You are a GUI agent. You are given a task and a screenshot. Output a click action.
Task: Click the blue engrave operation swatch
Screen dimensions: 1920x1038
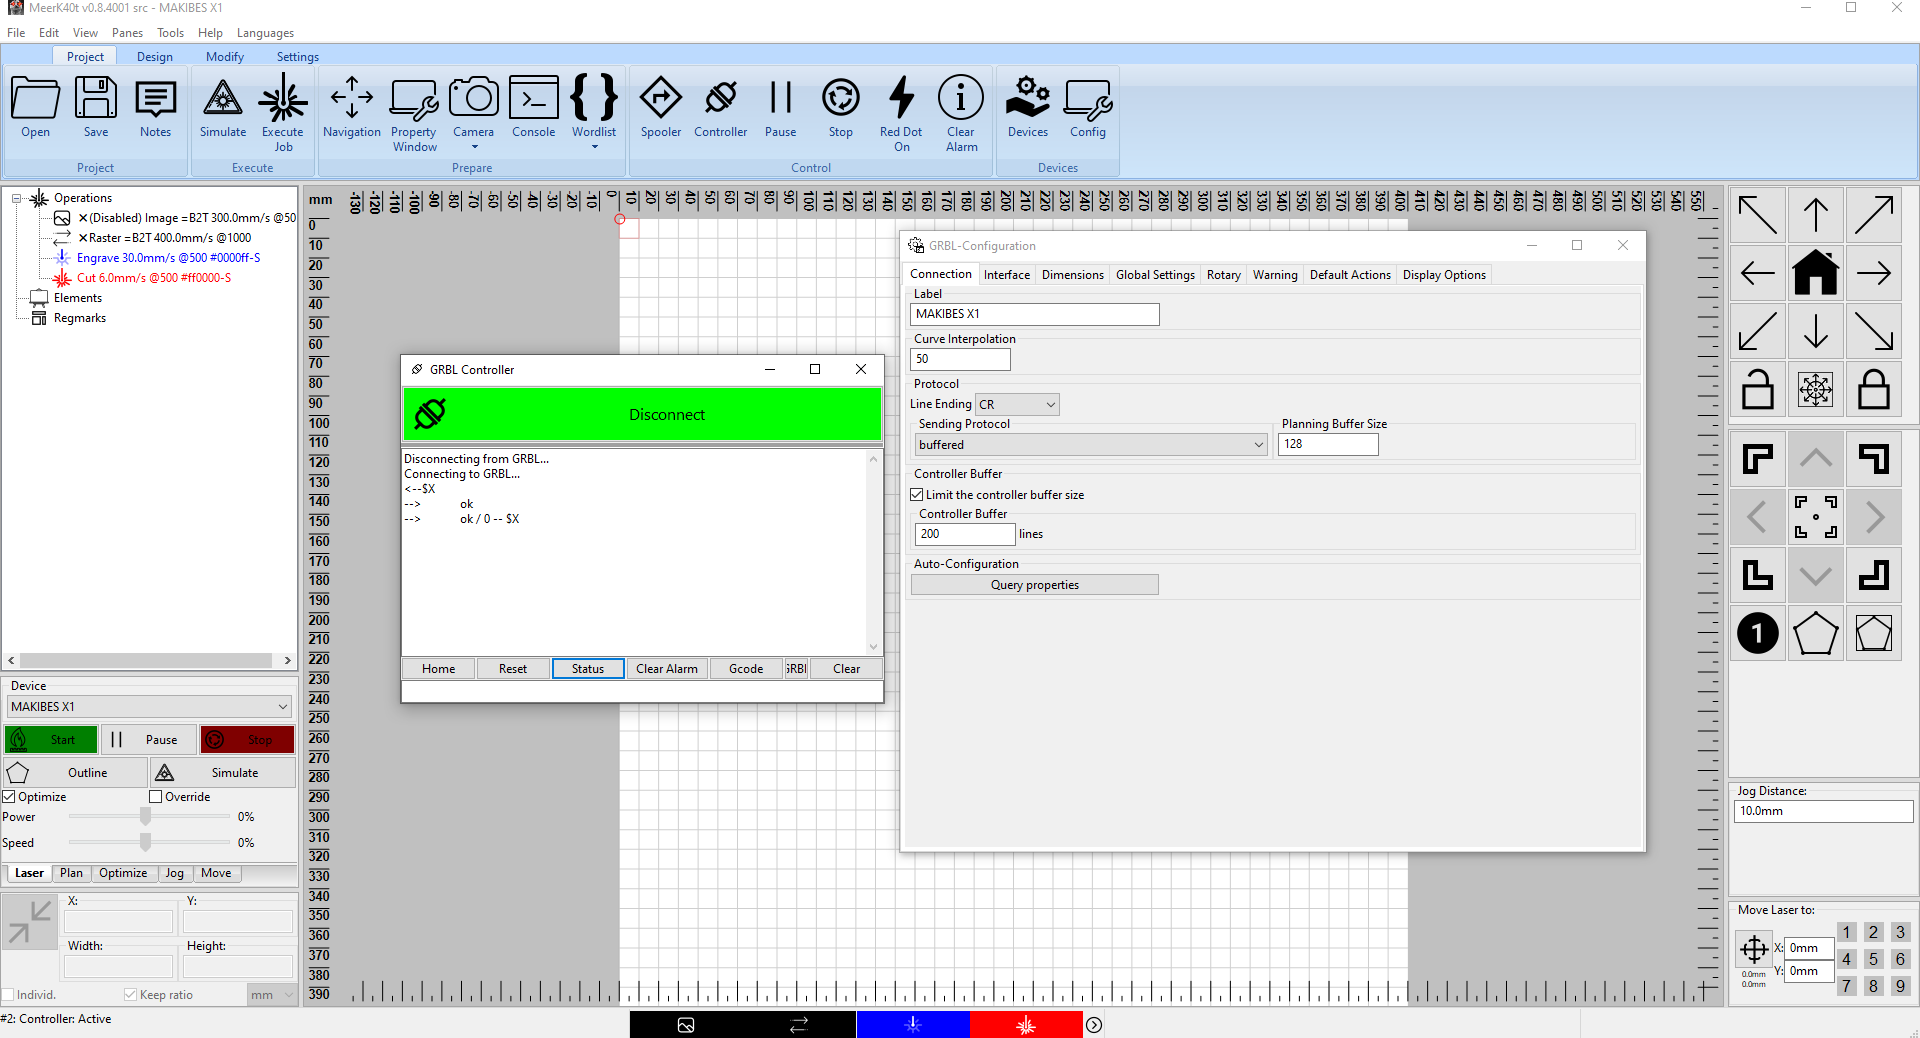[913, 1025]
